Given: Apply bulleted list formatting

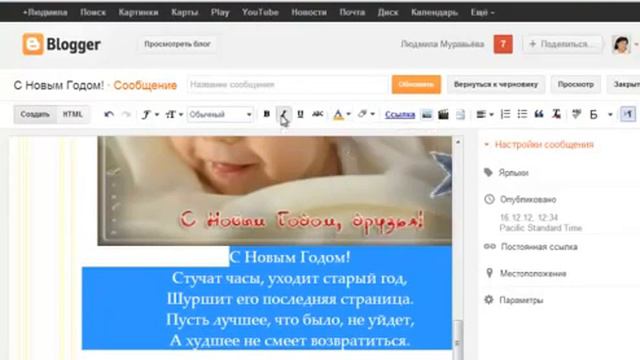Looking at the screenshot, I should pos(522,114).
